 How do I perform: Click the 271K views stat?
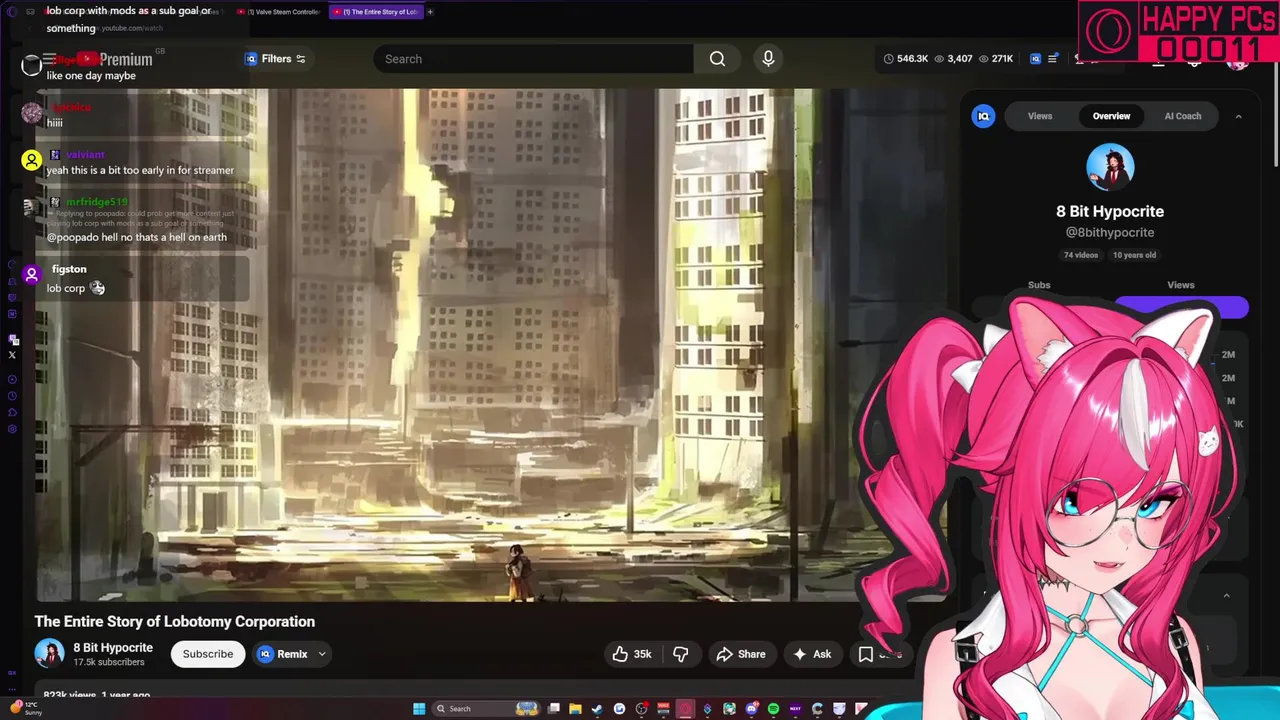995,59
